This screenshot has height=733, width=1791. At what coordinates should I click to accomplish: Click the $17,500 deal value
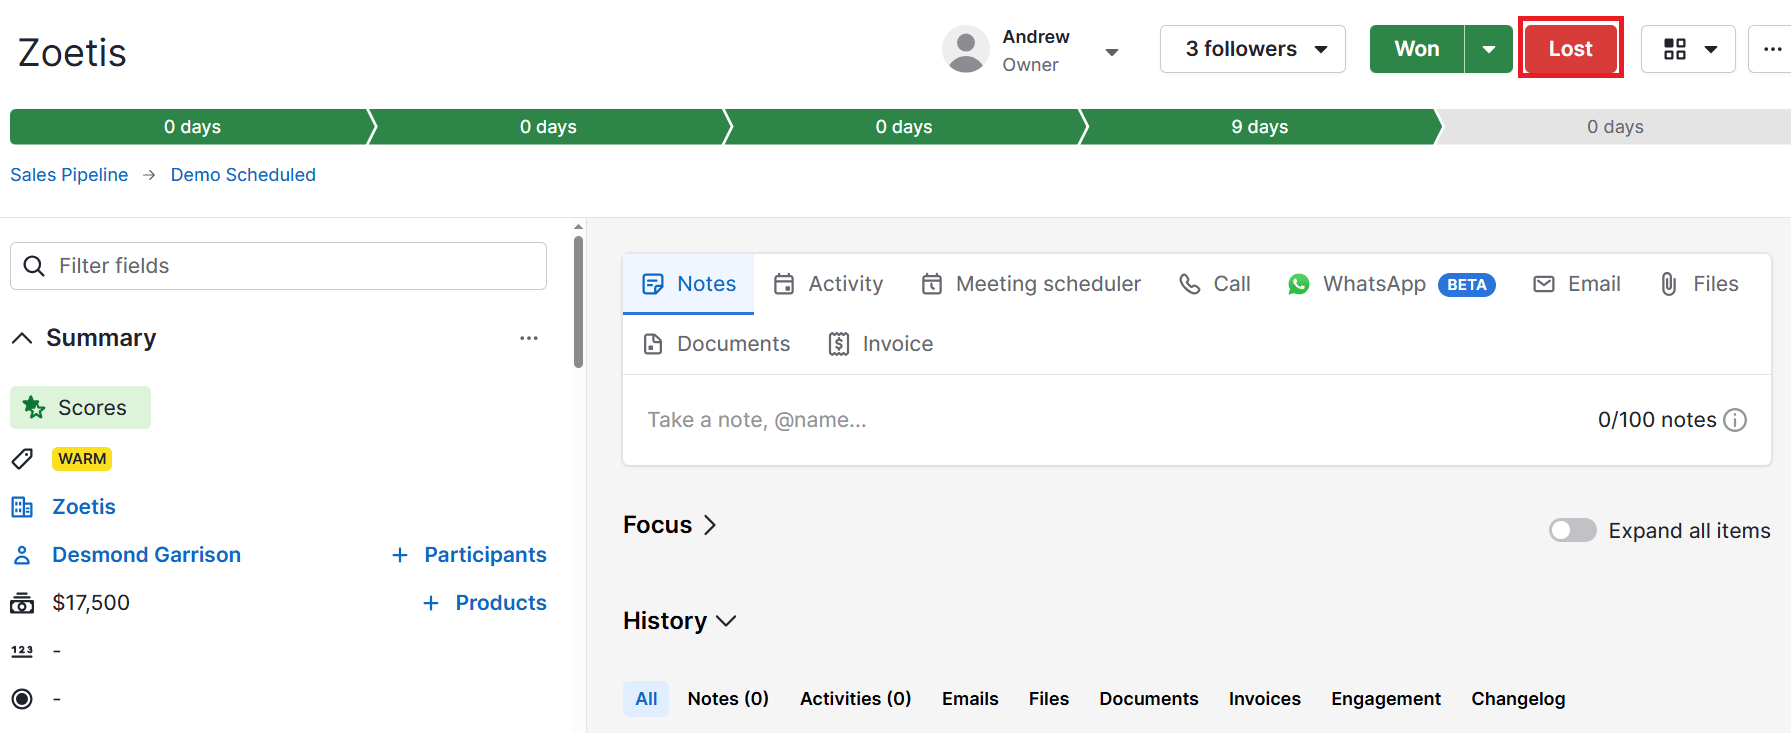pyautogui.click(x=91, y=603)
